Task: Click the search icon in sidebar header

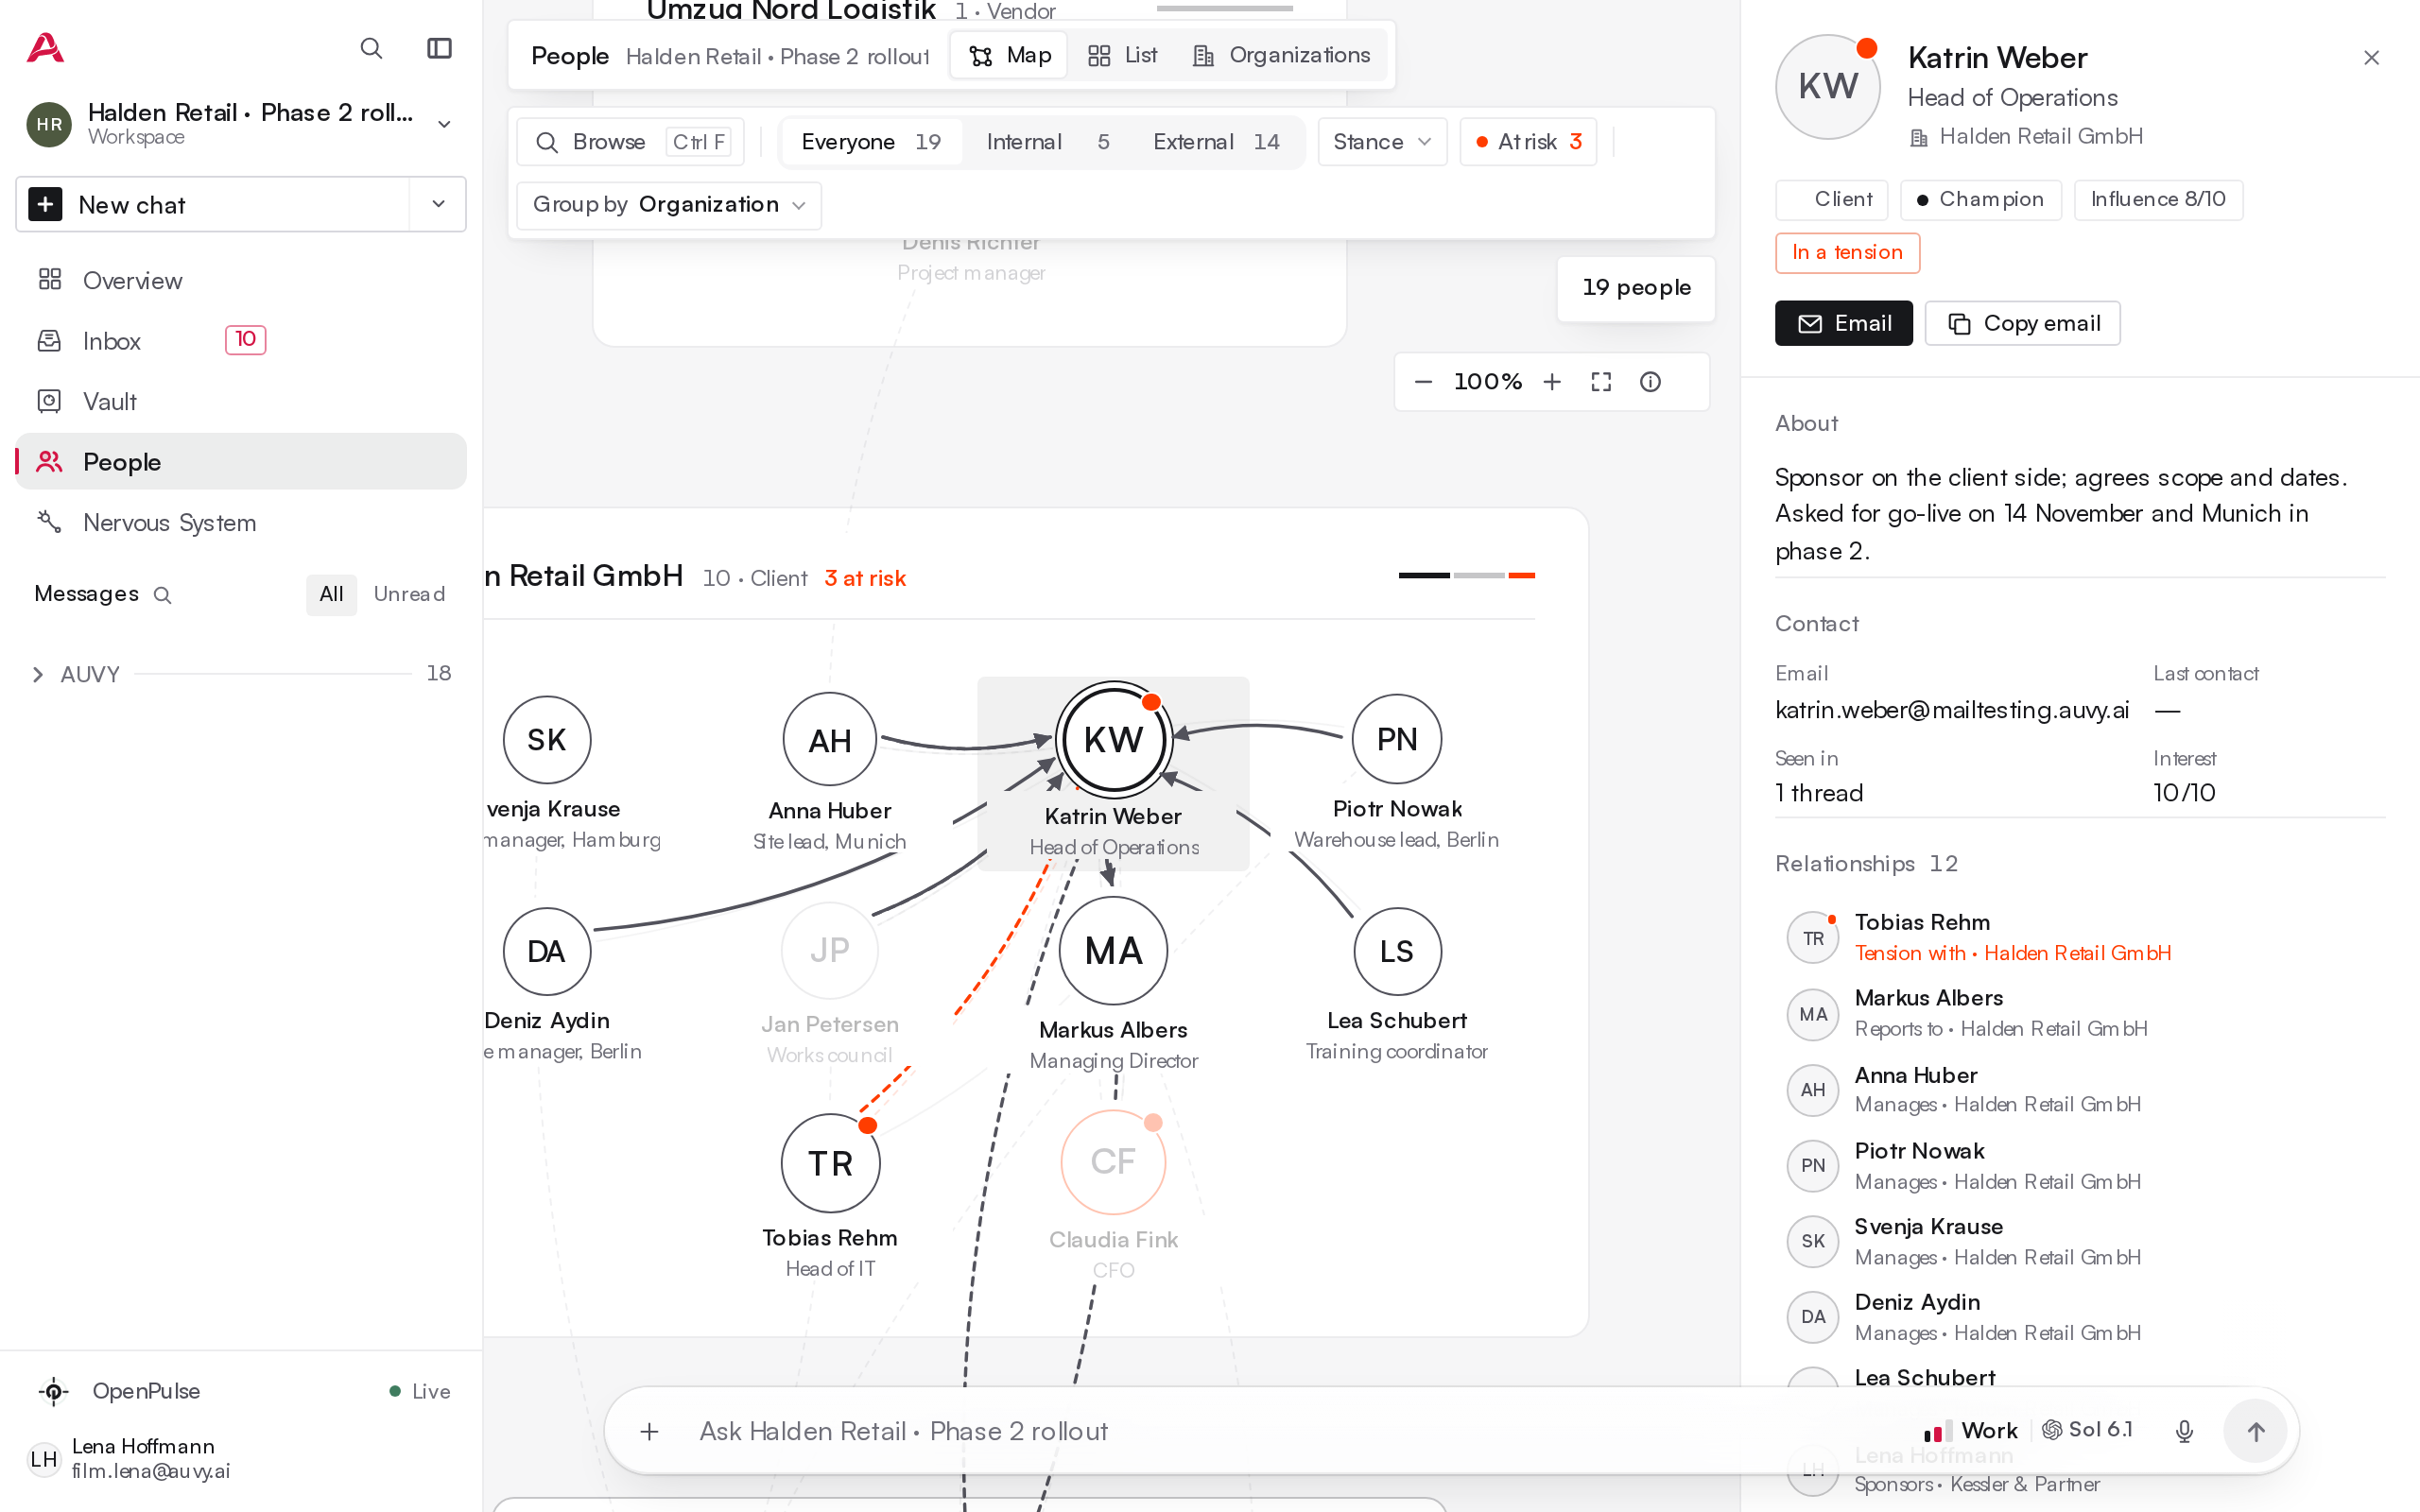Action: (x=371, y=48)
